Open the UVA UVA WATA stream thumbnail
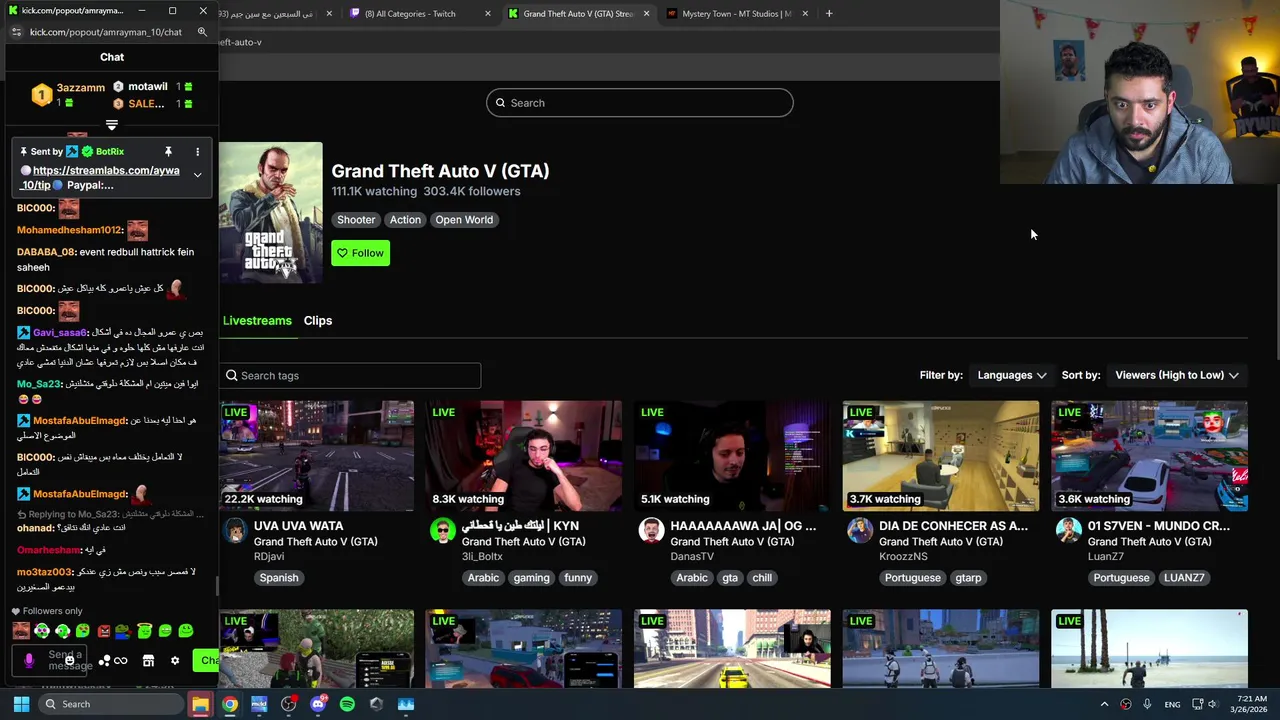The image size is (1280, 720). point(316,456)
